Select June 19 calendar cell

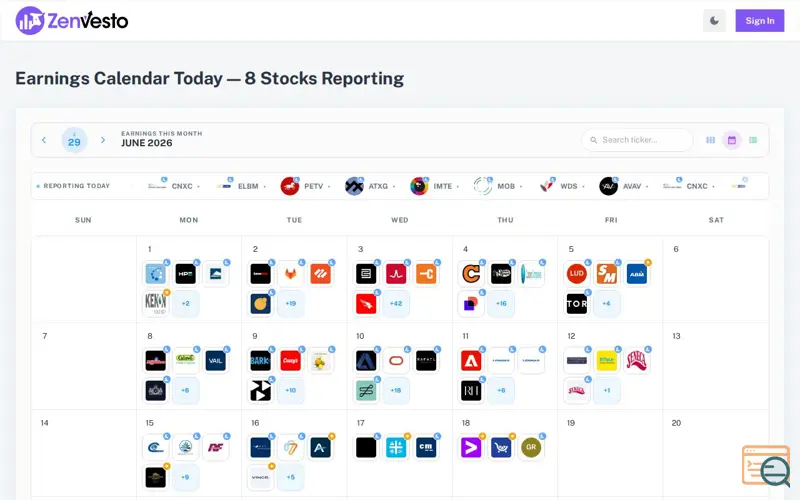click(x=610, y=453)
